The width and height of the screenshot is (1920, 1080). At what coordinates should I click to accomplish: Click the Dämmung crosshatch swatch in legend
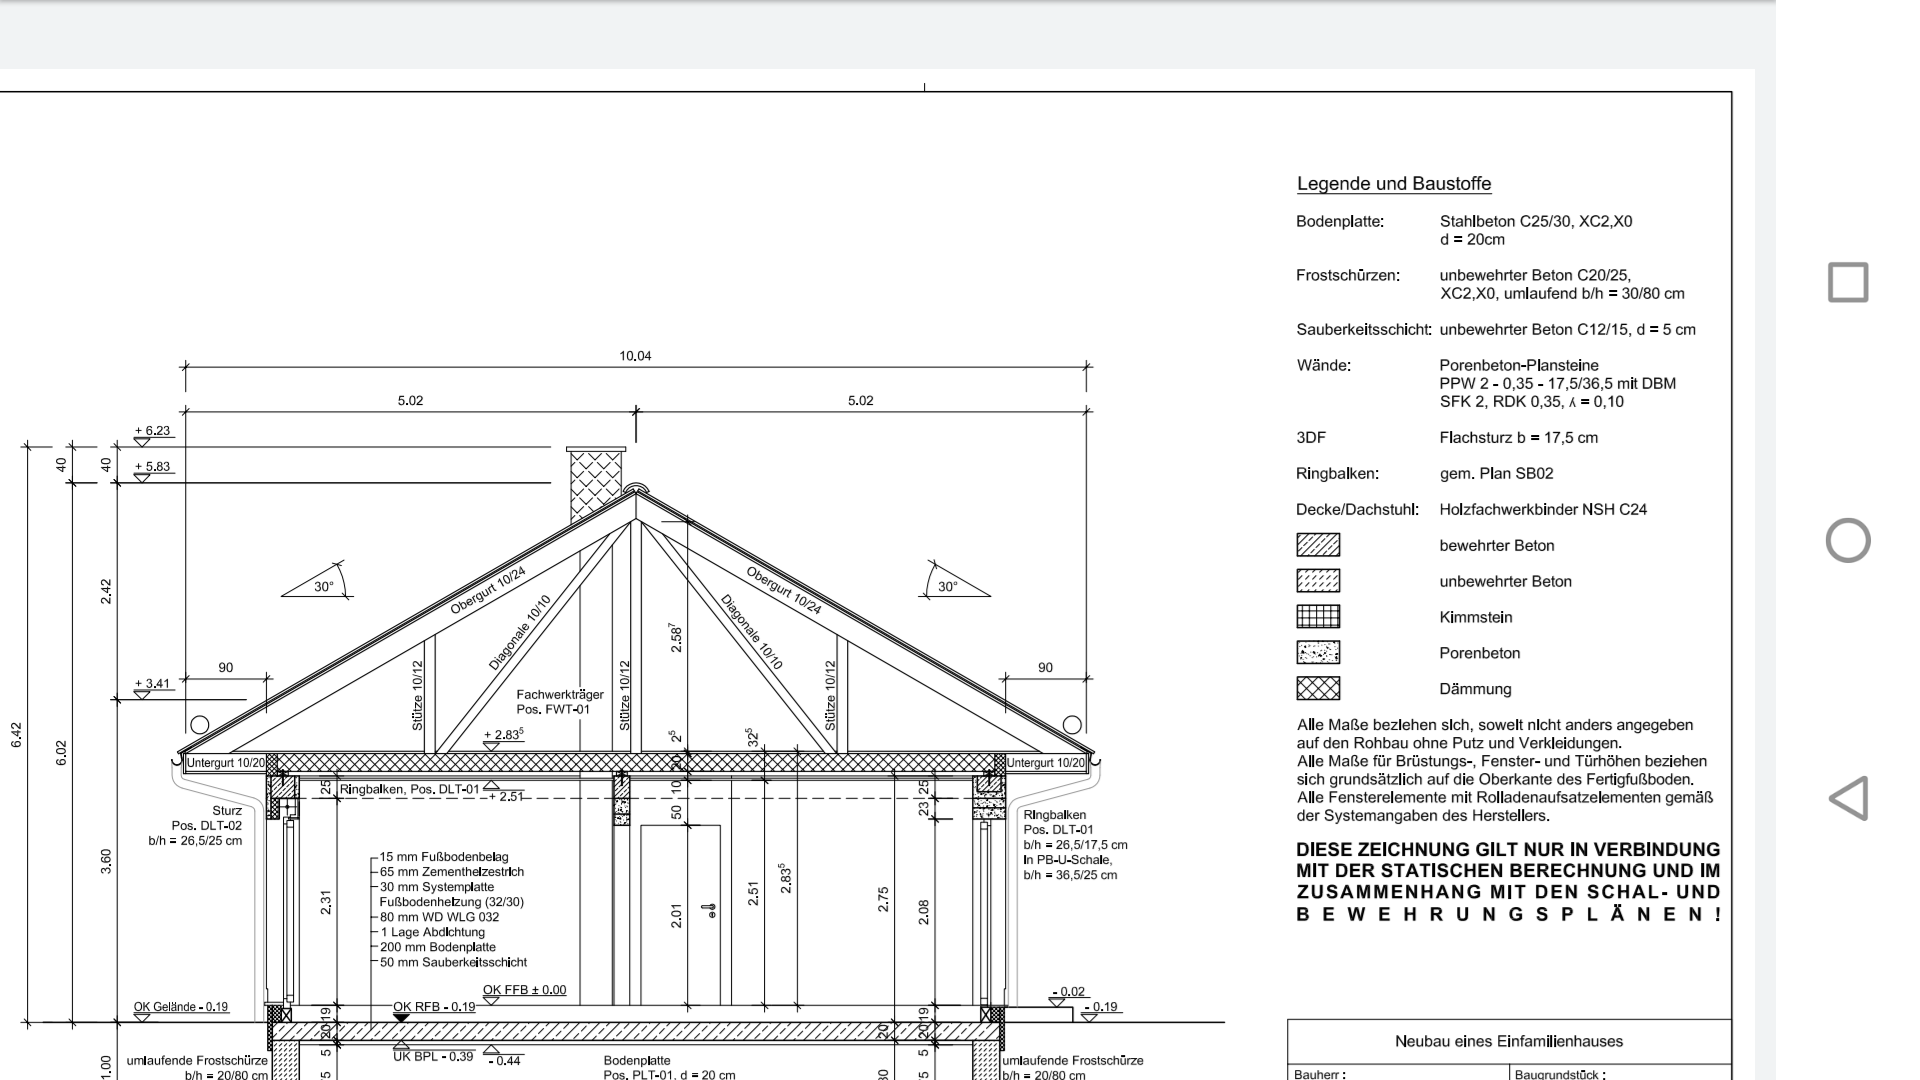coord(1318,689)
